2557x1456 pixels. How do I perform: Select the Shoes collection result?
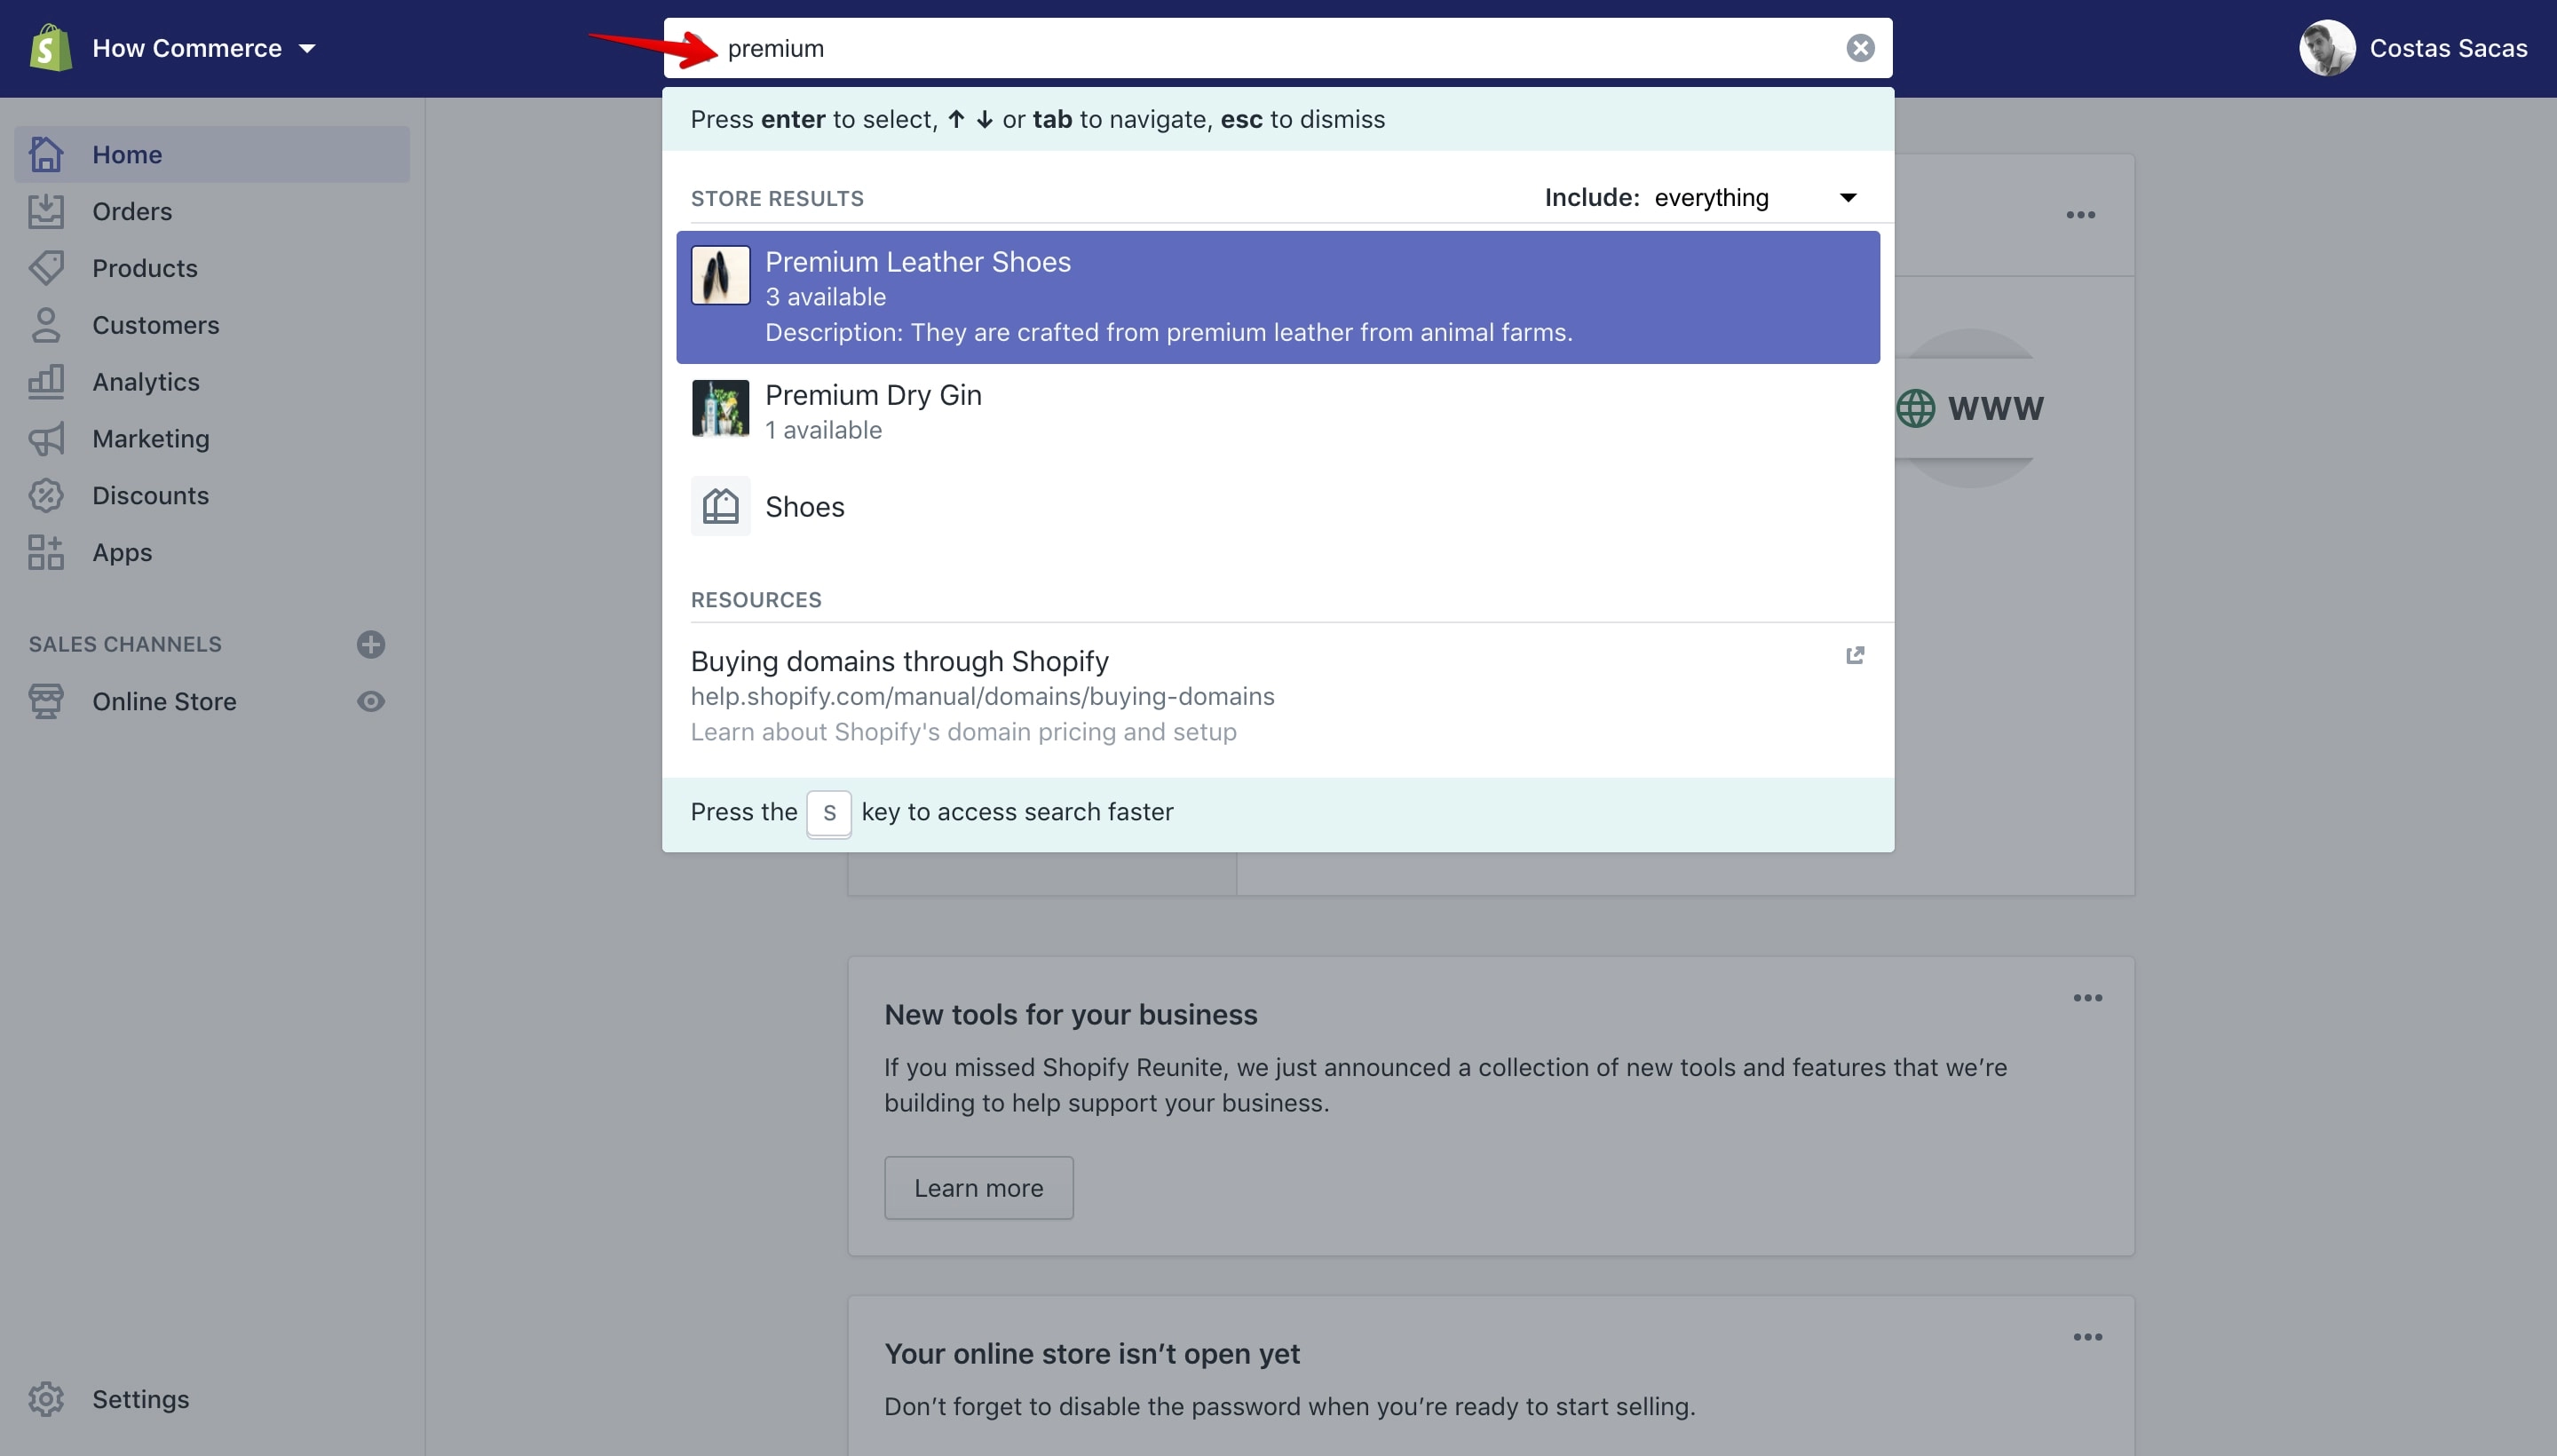1277,507
